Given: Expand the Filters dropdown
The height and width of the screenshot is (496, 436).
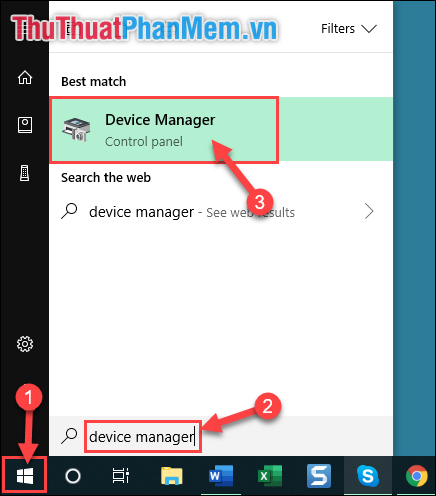Looking at the screenshot, I should point(349,29).
